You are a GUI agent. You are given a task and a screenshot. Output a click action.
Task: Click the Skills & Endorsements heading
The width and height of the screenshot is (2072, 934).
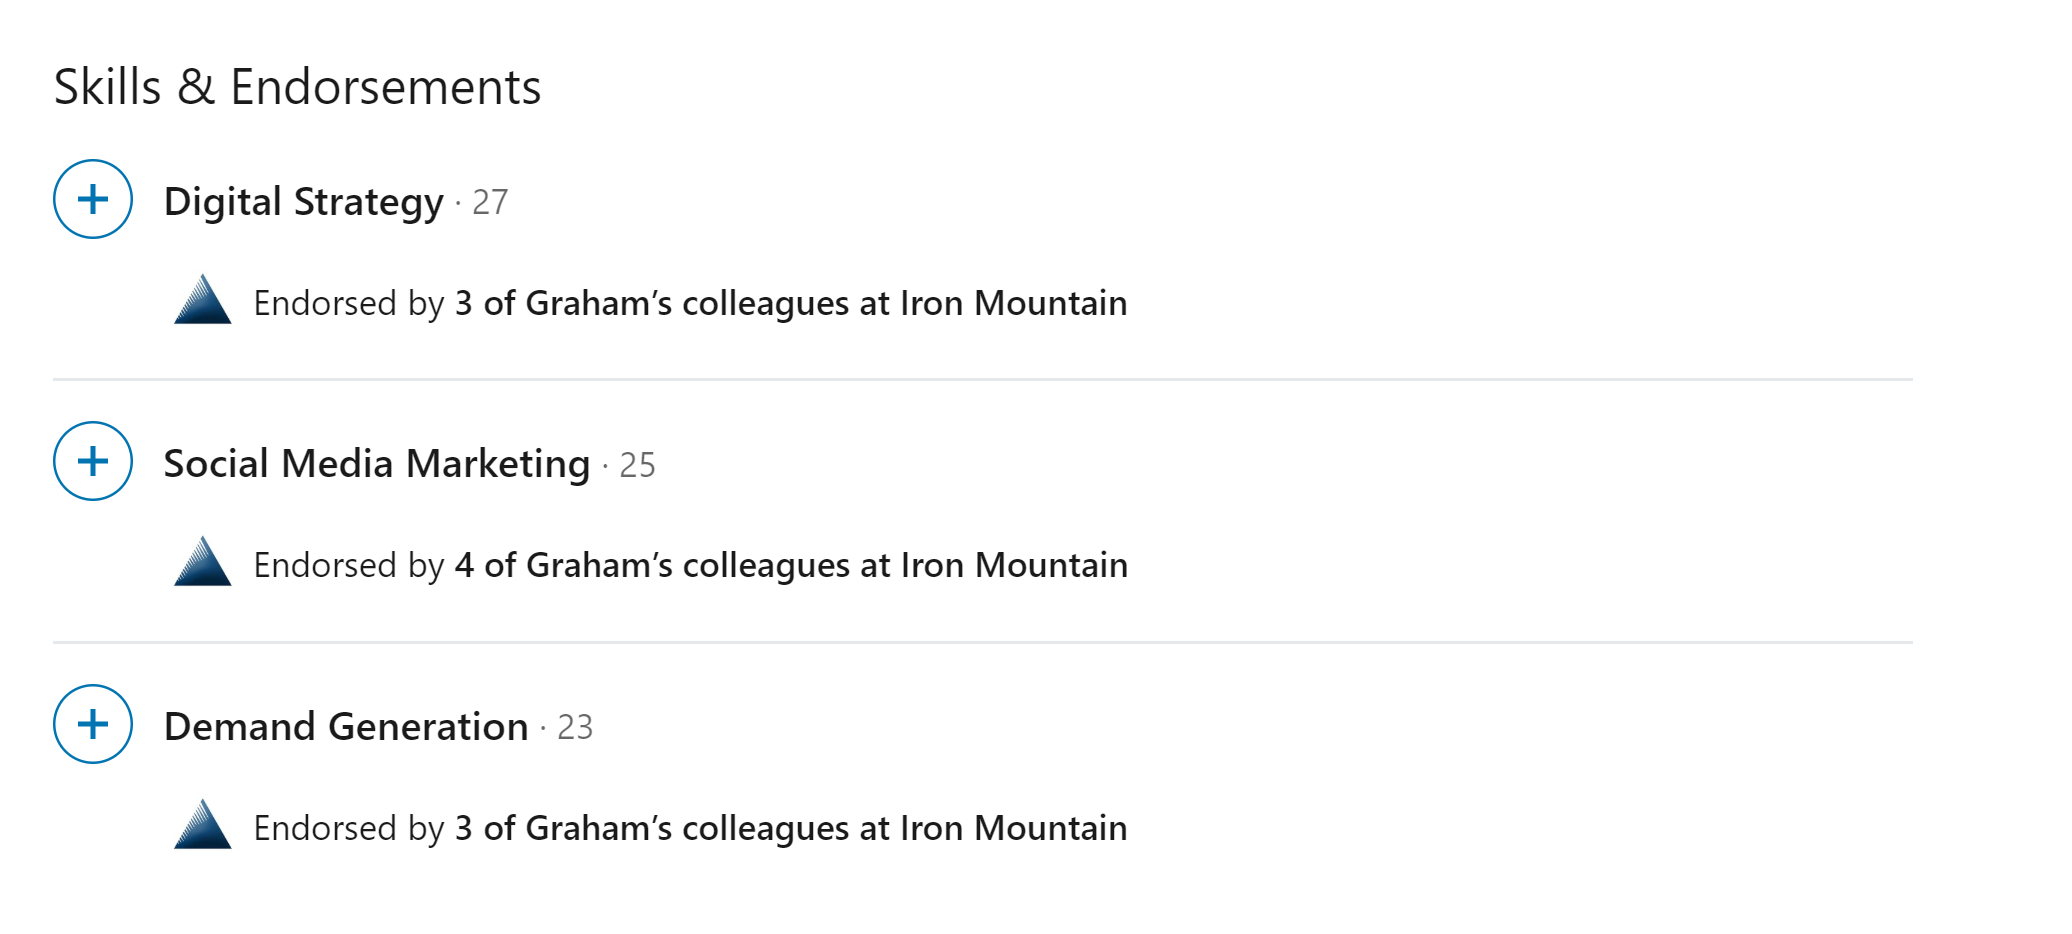click(x=297, y=87)
